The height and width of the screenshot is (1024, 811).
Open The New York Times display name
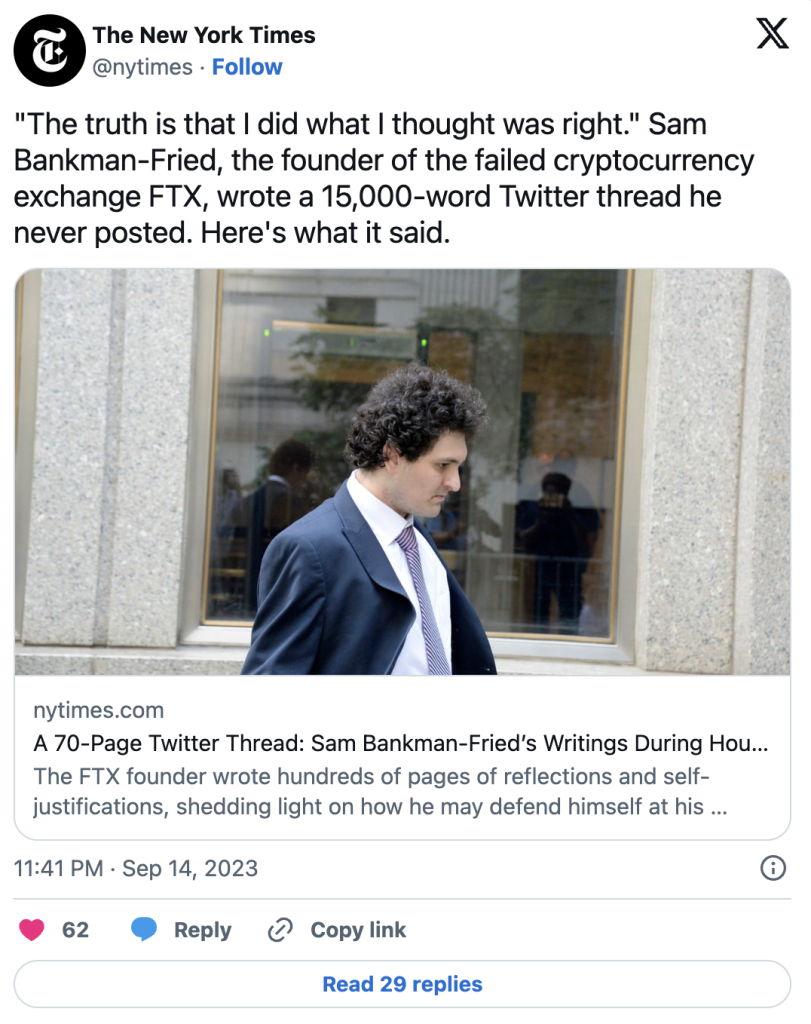tap(204, 35)
